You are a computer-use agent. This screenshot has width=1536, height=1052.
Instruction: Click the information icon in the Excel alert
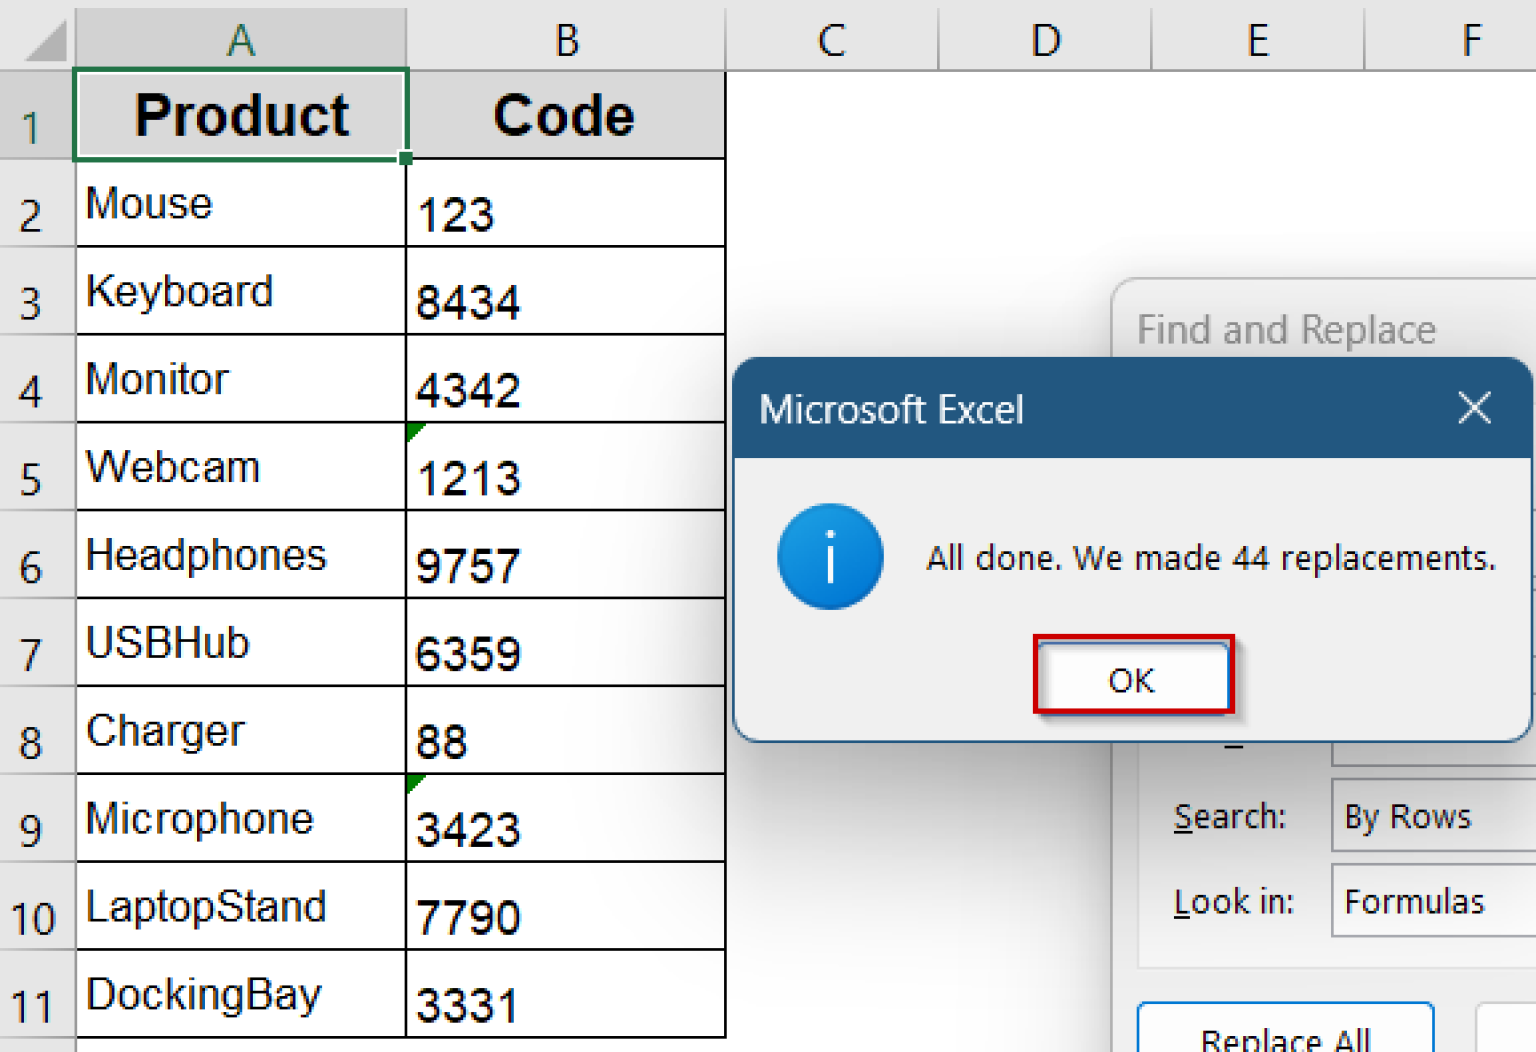coord(829,557)
